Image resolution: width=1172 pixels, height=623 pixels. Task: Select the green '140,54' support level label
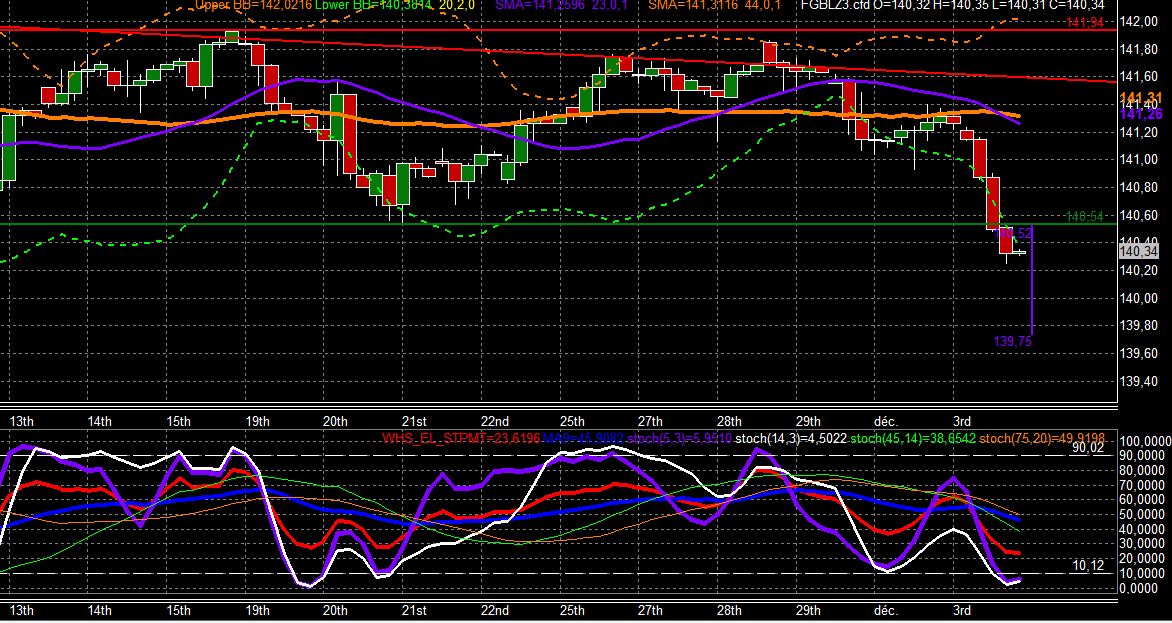(1085, 217)
